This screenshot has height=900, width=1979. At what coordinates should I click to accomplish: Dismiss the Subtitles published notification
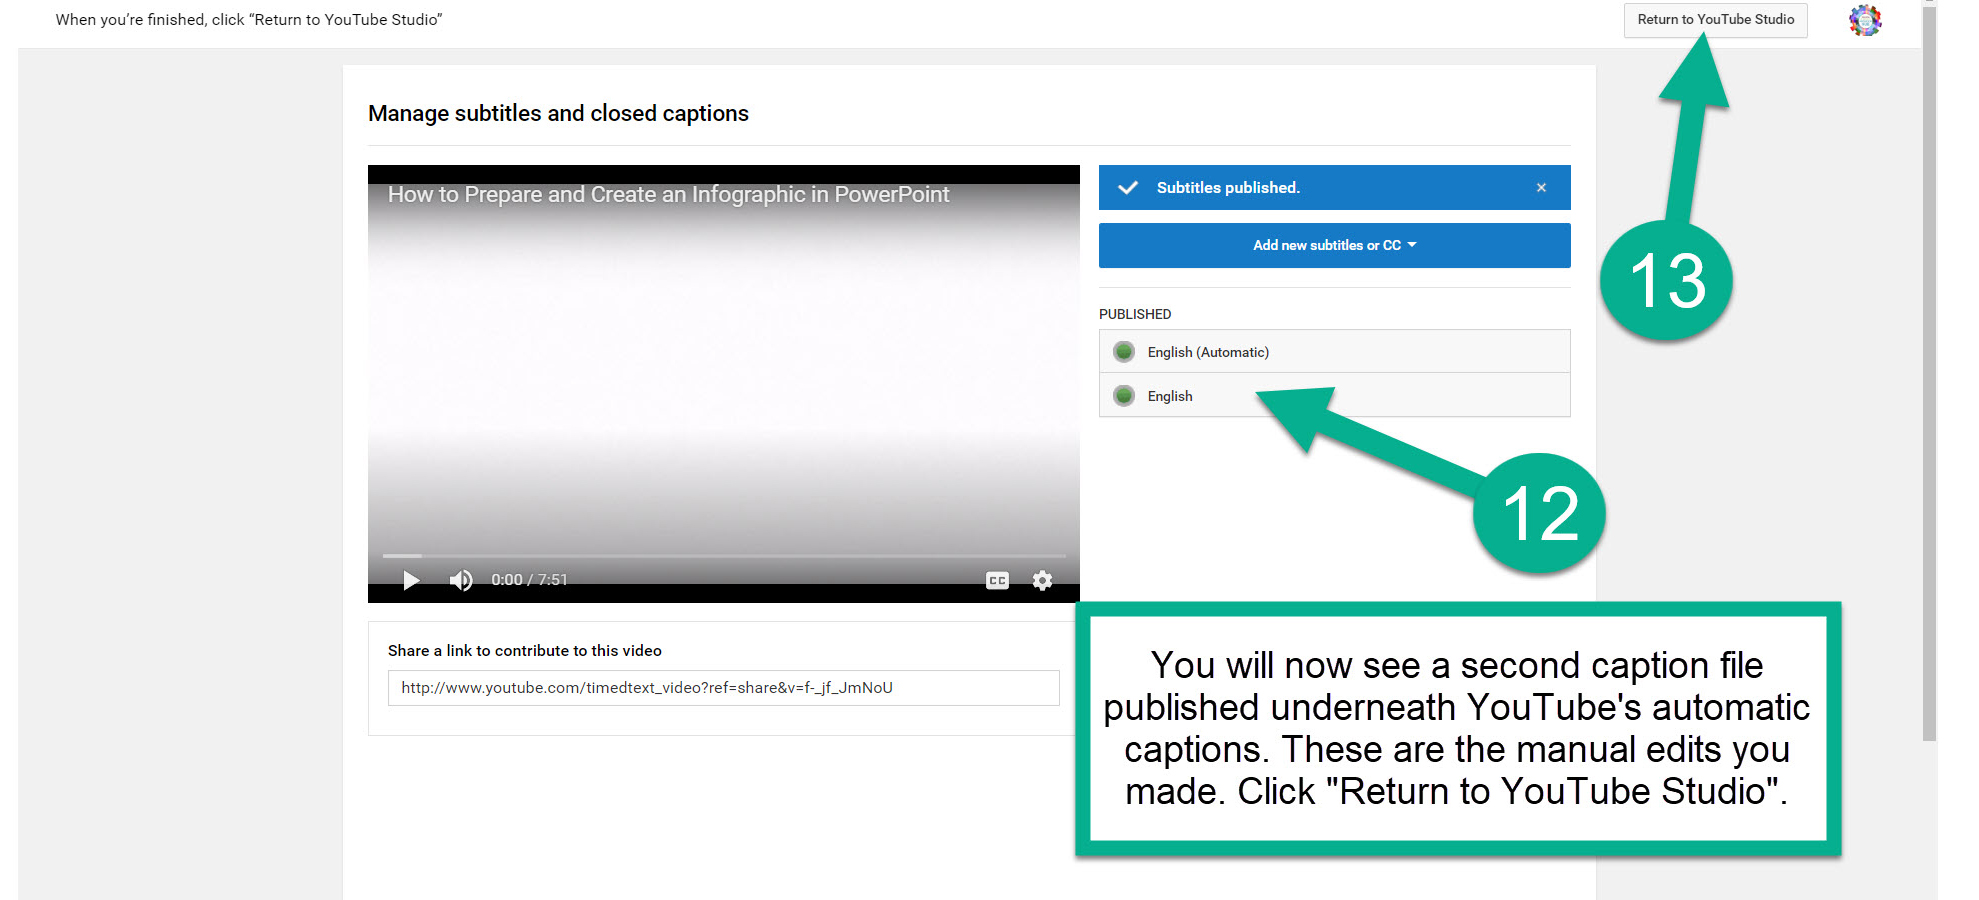(1541, 188)
